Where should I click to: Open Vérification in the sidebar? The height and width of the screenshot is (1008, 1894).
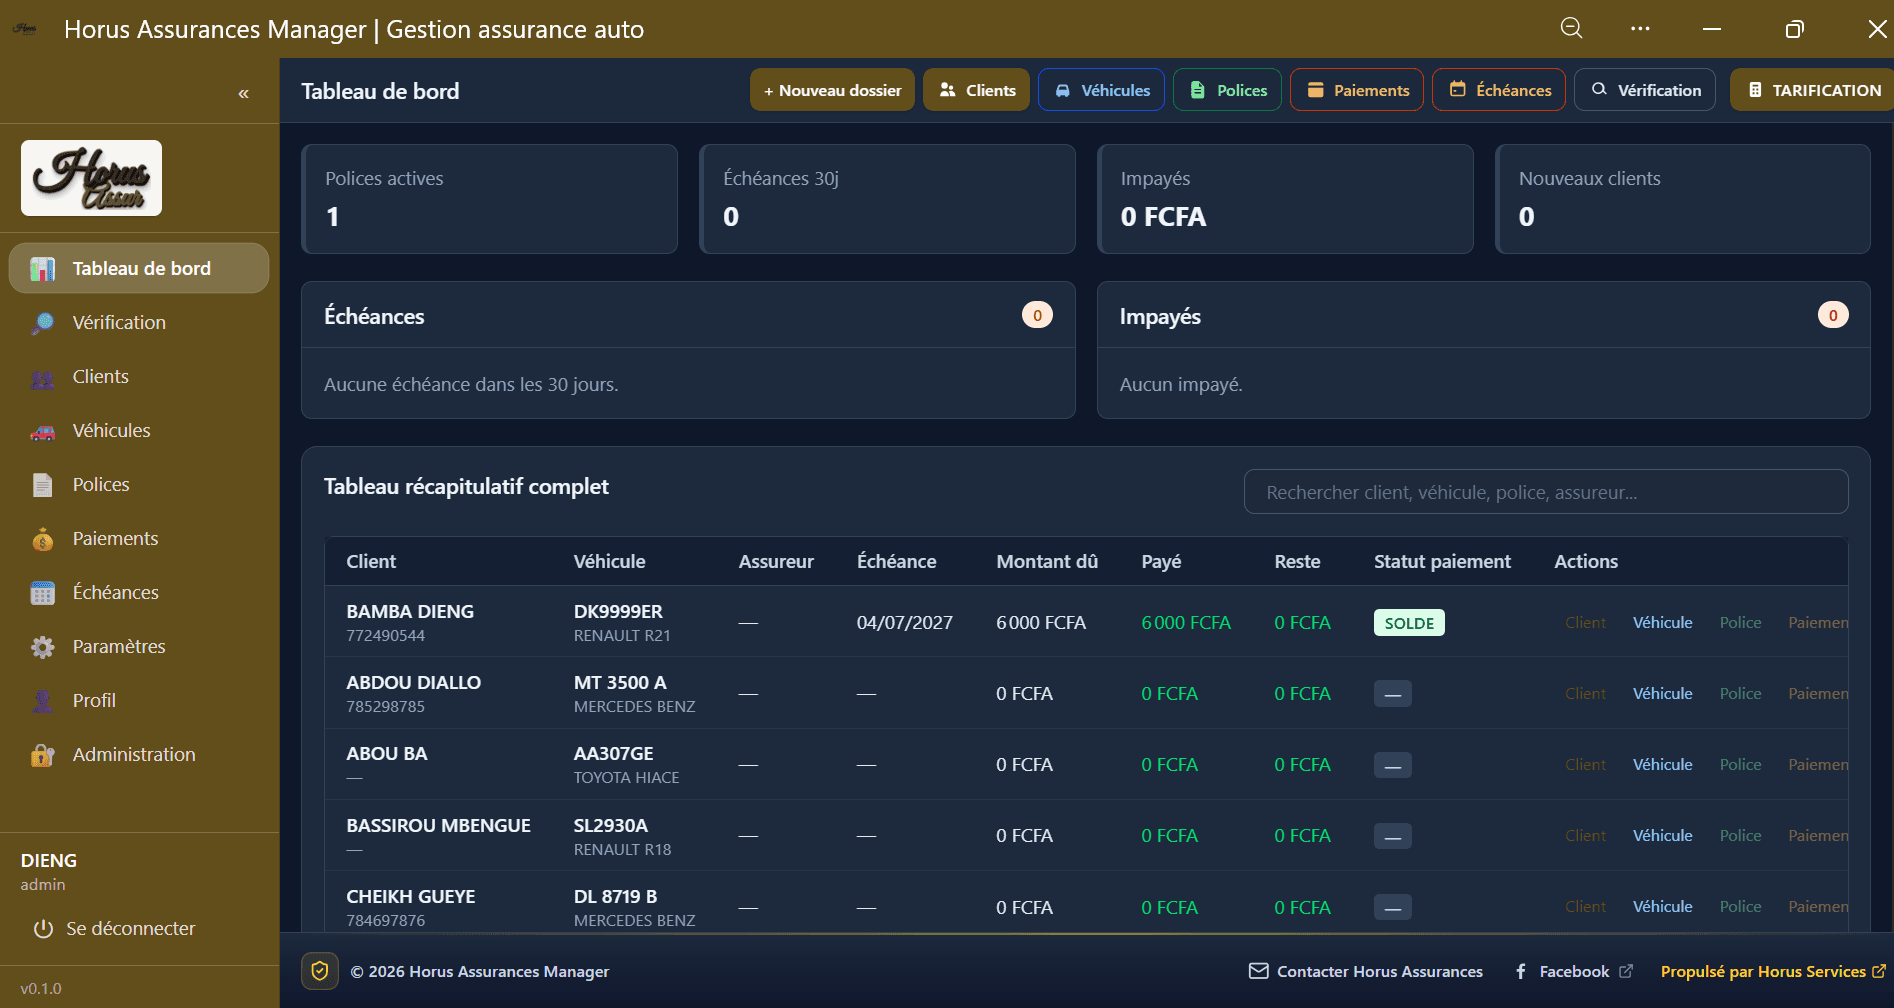click(x=139, y=322)
